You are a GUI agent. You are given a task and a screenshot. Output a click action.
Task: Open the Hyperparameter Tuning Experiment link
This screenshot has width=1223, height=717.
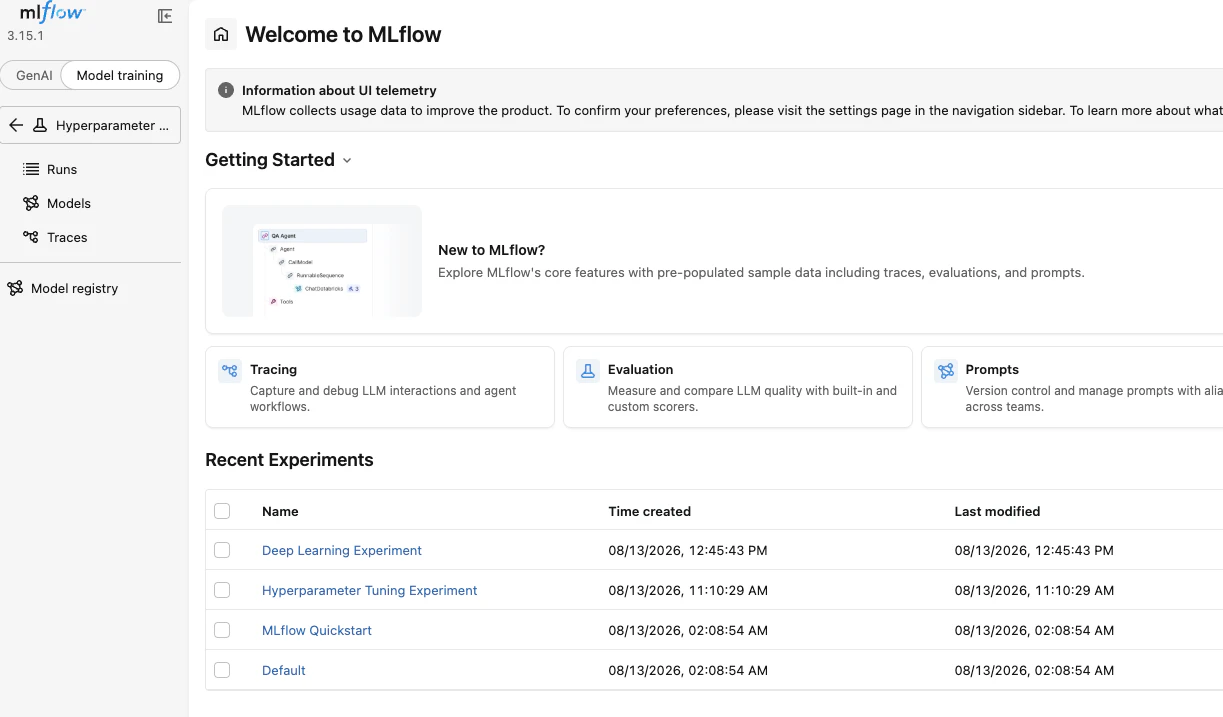(x=370, y=590)
